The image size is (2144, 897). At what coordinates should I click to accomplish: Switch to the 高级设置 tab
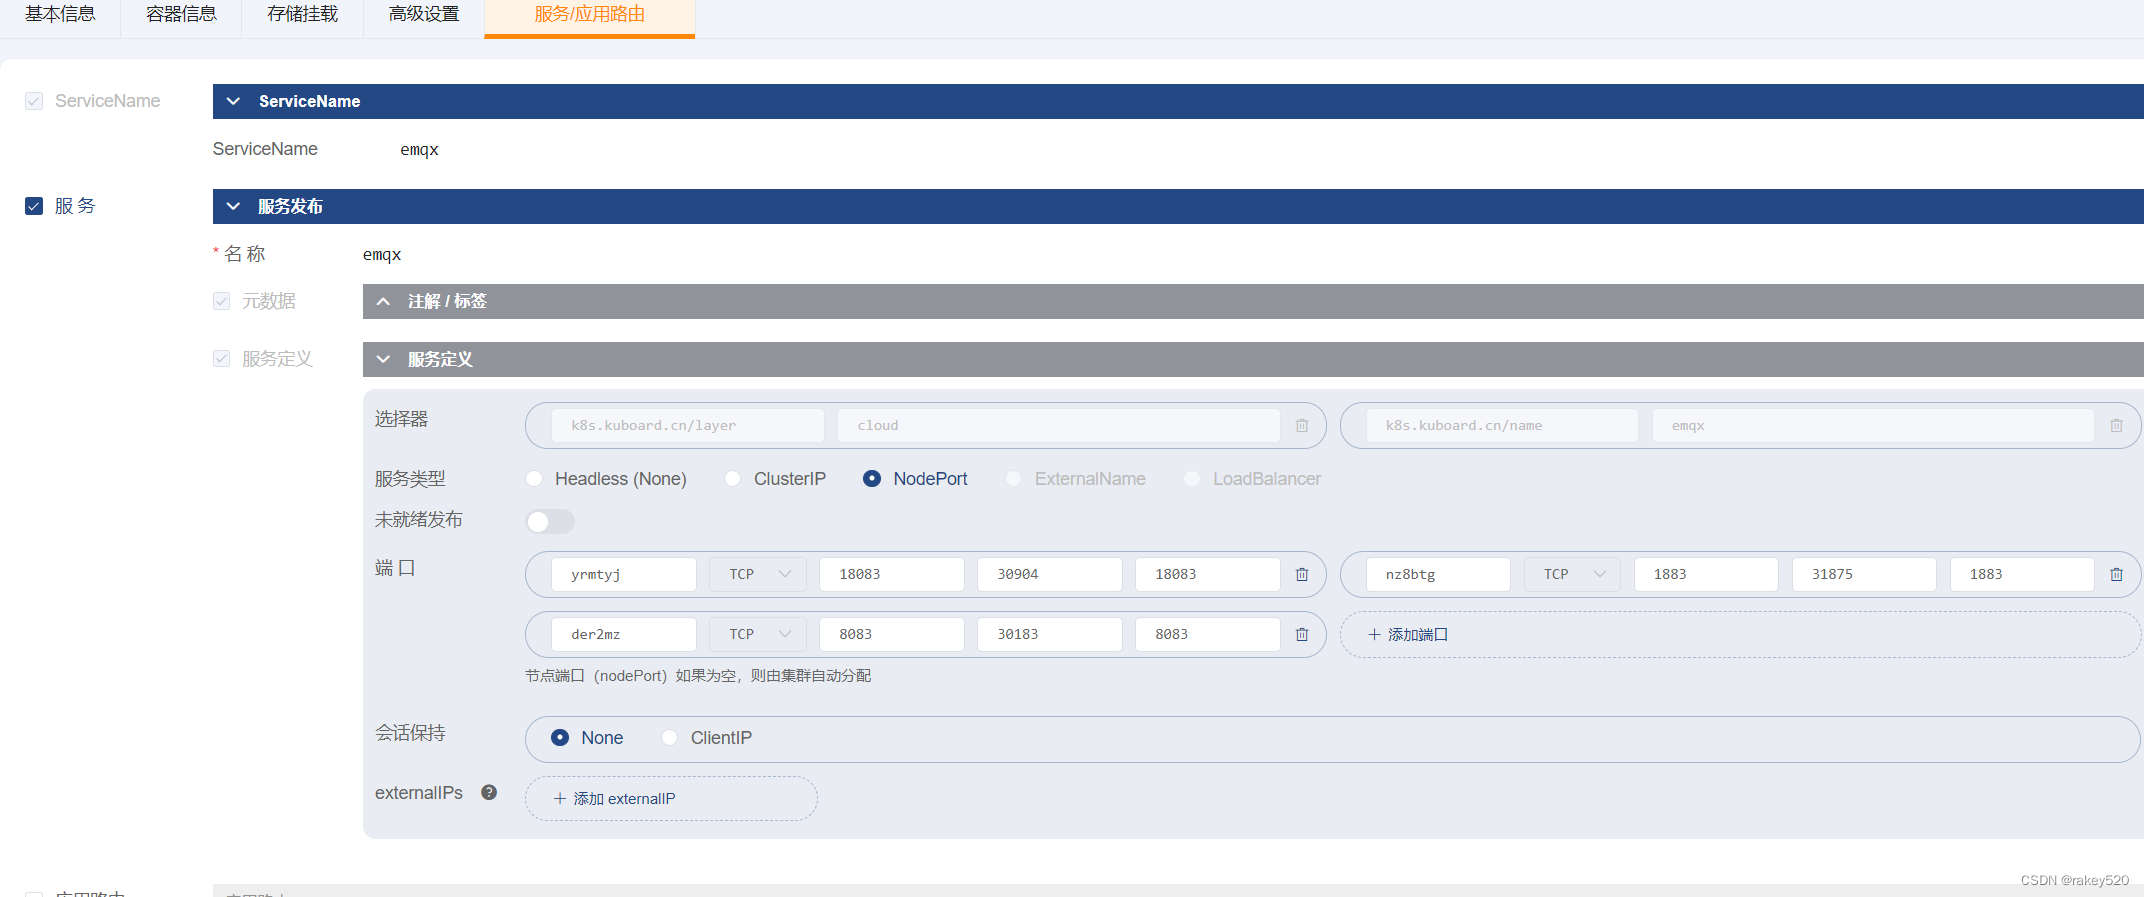pyautogui.click(x=424, y=15)
